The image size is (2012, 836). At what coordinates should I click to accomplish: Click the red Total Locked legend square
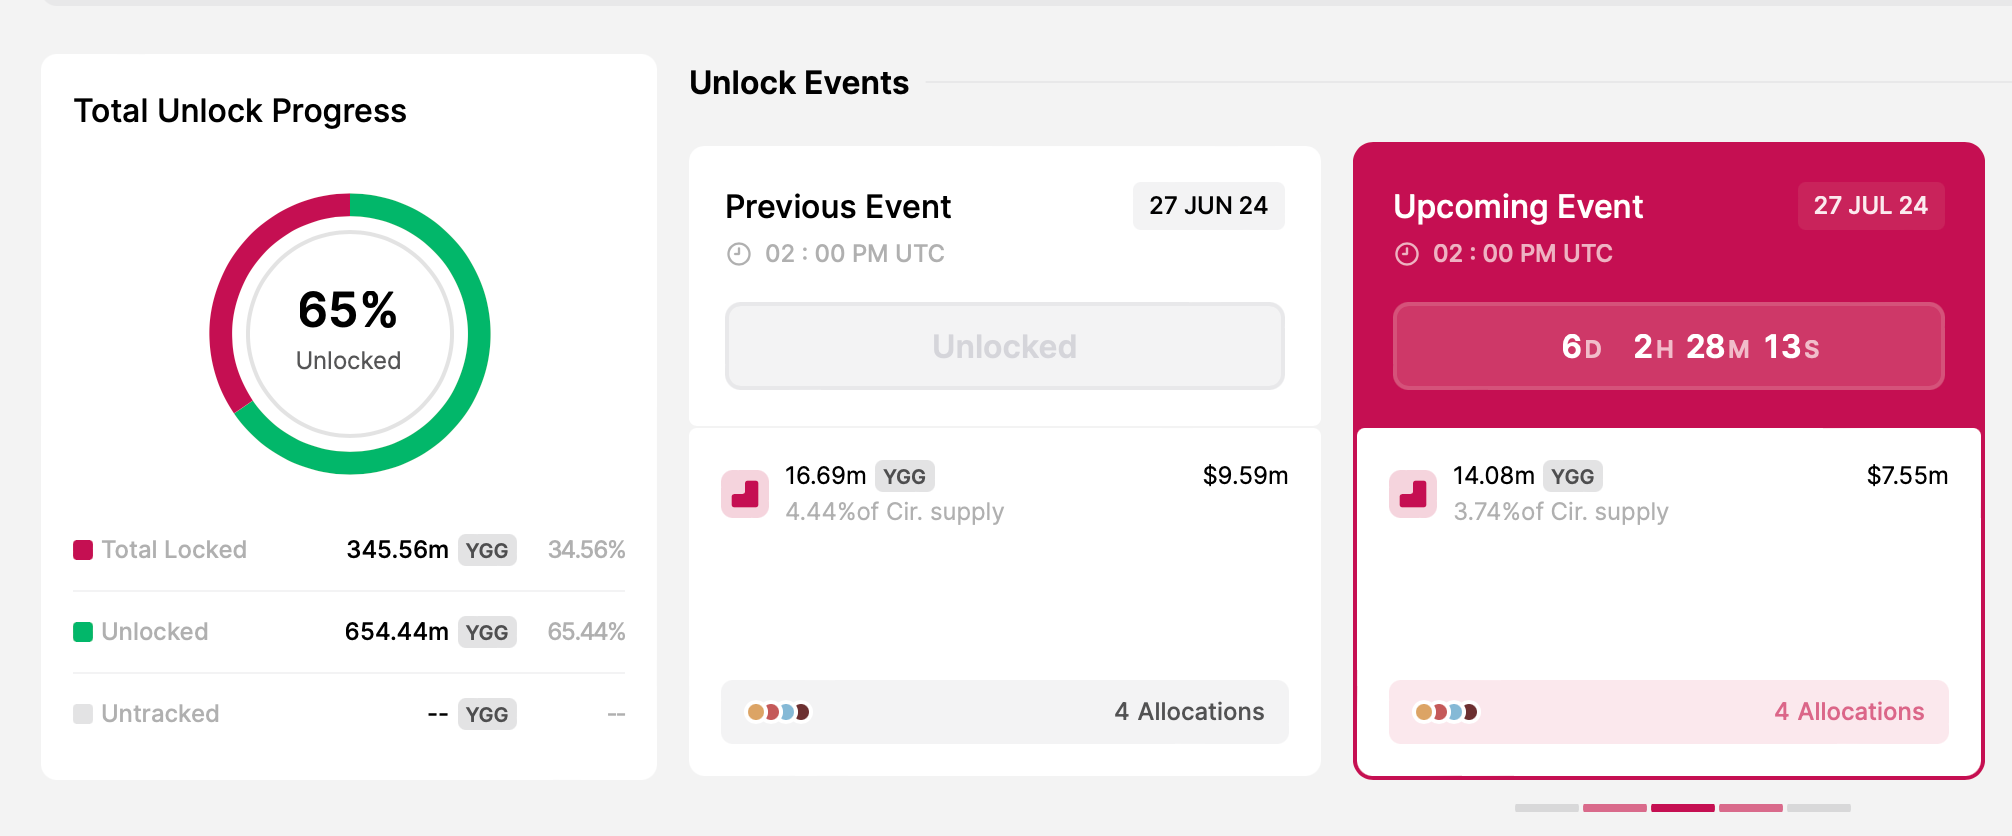(x=83, y=550)
